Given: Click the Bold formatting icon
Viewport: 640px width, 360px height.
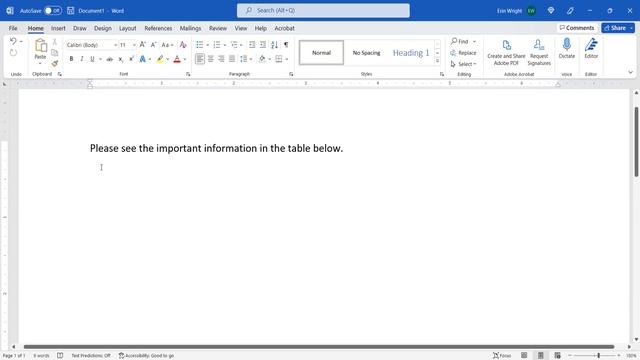Looking at the screenshot, I should point(71,59).
